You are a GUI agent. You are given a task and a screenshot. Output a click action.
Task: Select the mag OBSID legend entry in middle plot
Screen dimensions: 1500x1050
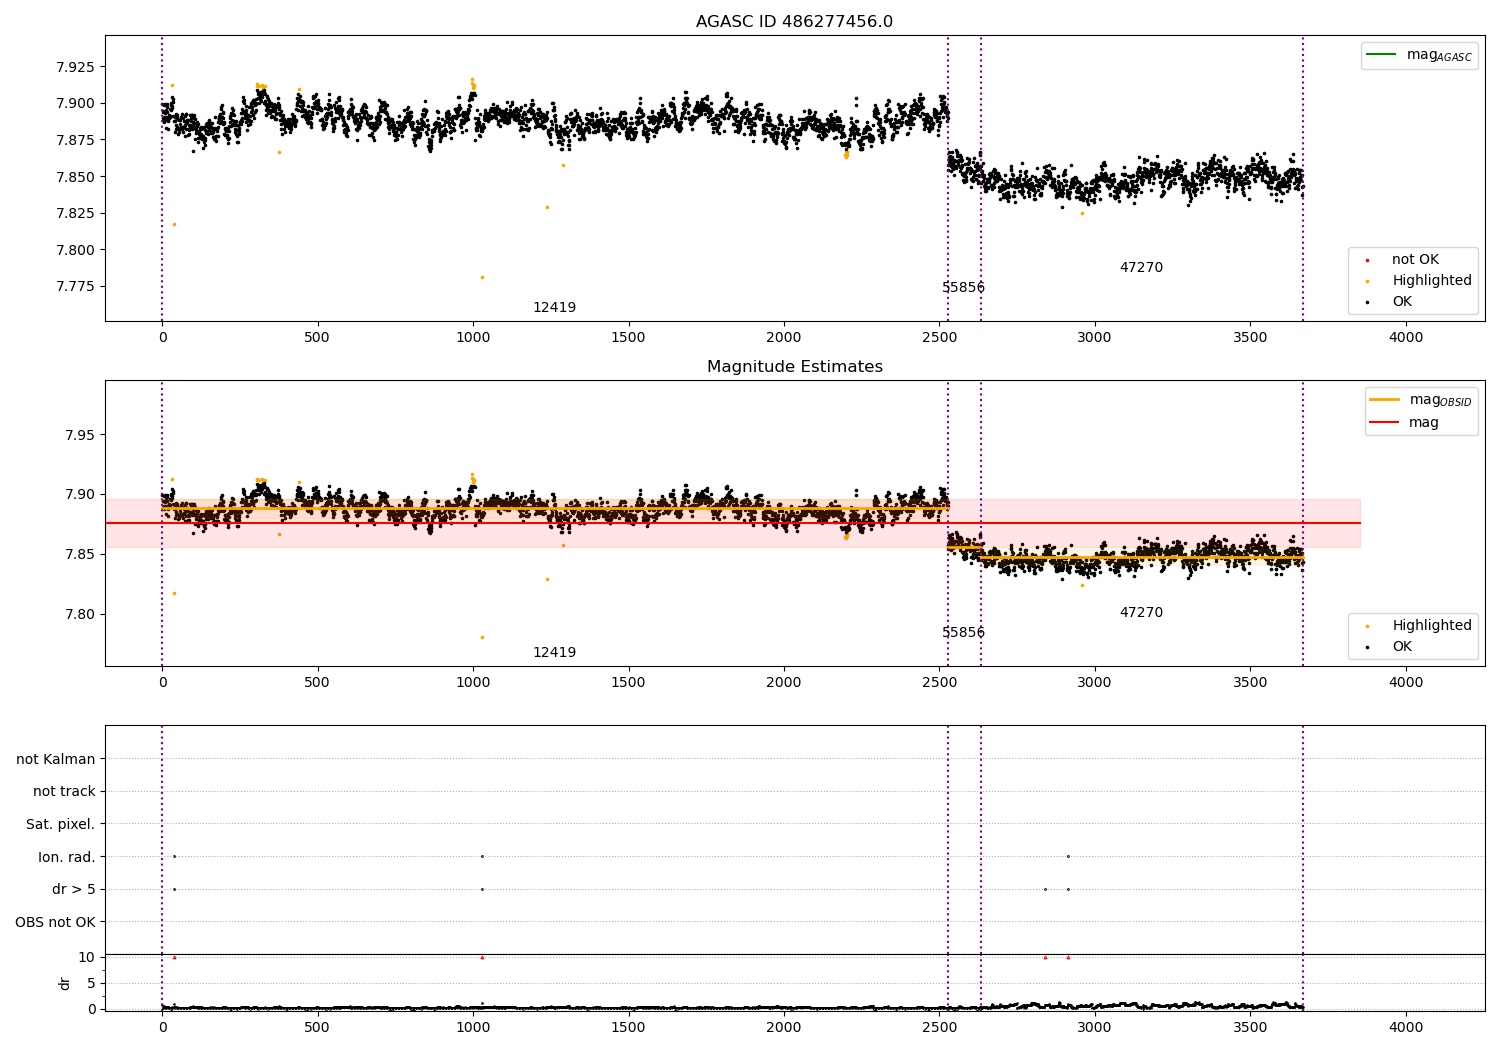pyautogui.click(x=1421, y=400)
